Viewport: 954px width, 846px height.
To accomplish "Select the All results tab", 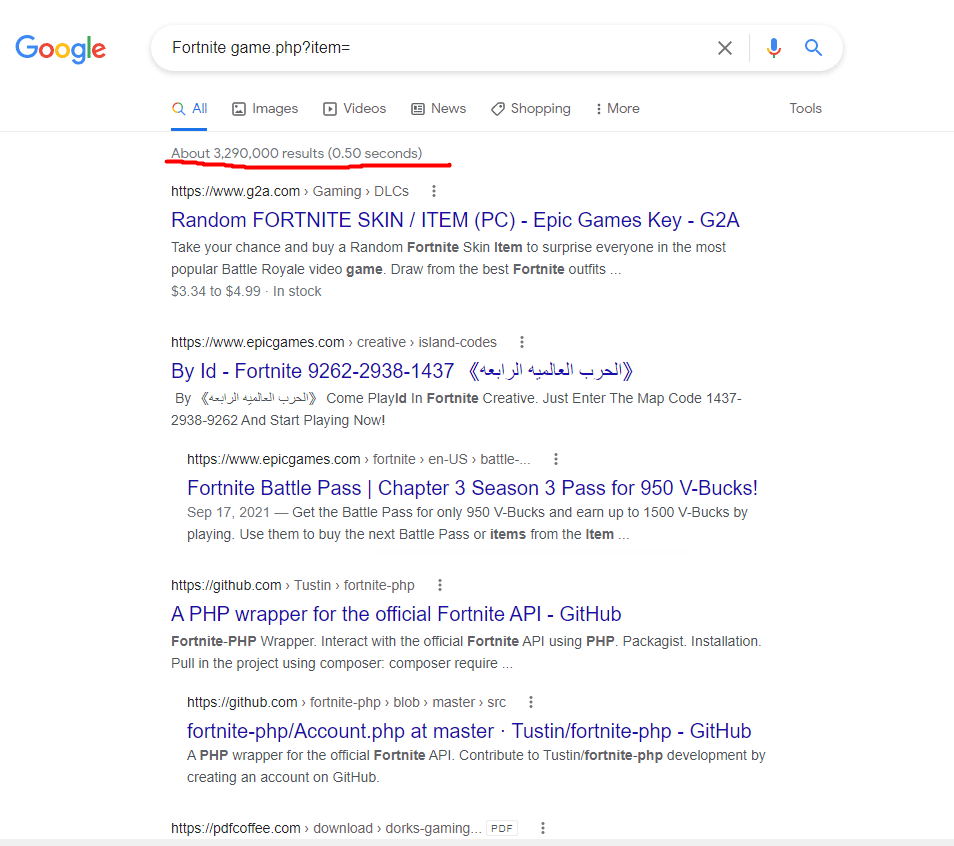I will 189,108.
